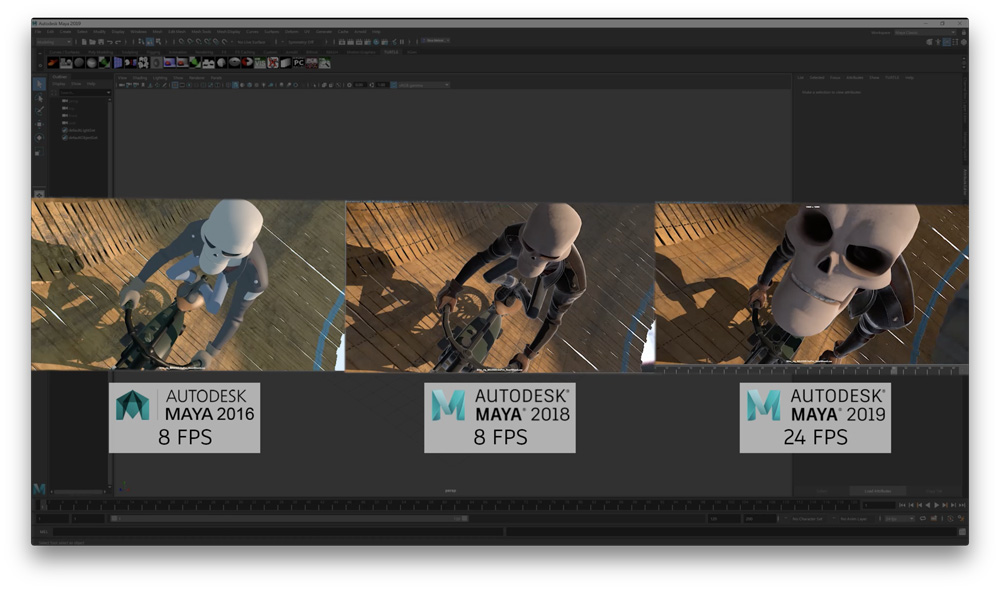Toggle the highlighted Attribute Editor panel icon
Image resolution: width=1000 pixels, height=590 pixels.
pos(949,42)
